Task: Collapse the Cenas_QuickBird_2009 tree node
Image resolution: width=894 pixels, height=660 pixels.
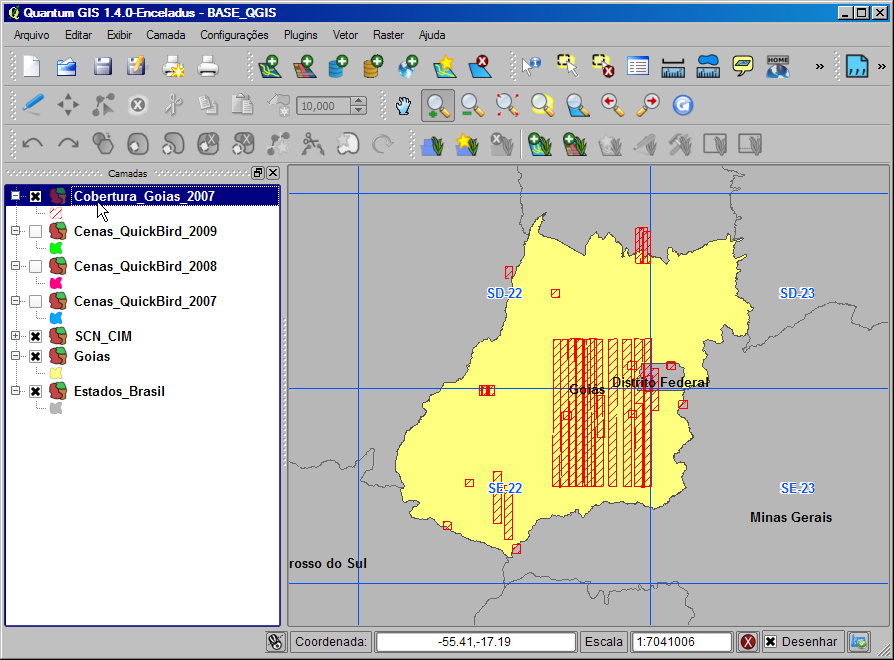Action: (15, 231)
